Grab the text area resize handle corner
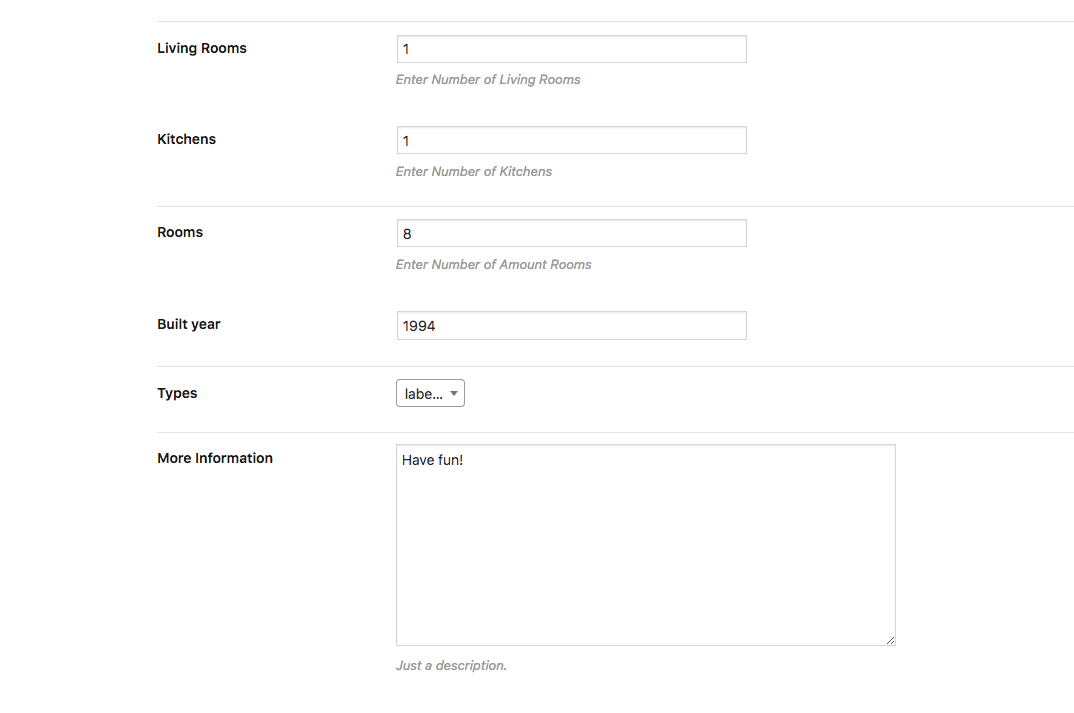This screenshot has width=1074, height=713. click(x=890, y=640)
